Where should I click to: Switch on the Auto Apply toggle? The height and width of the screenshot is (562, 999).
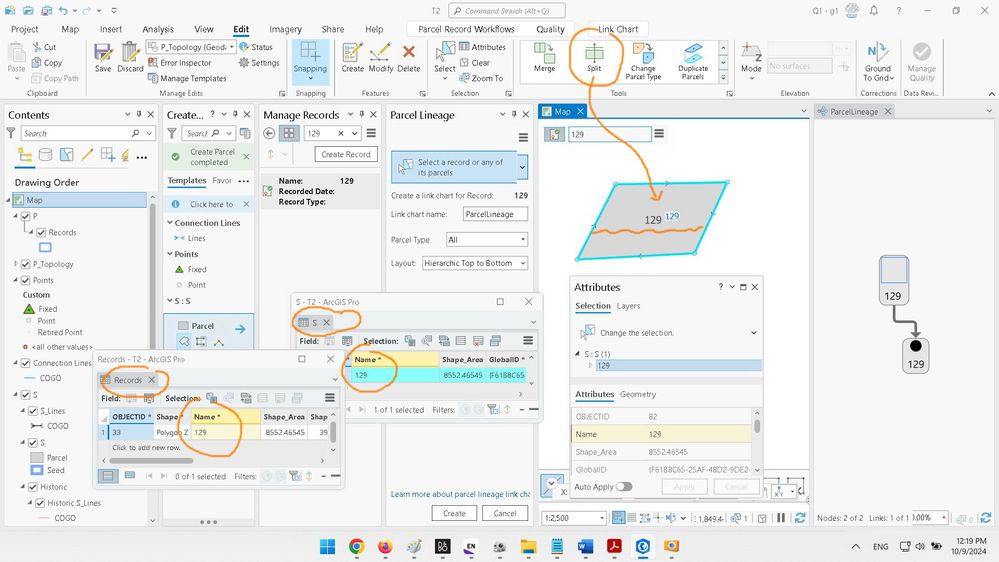pyautogui.click(x=624, y=487)
